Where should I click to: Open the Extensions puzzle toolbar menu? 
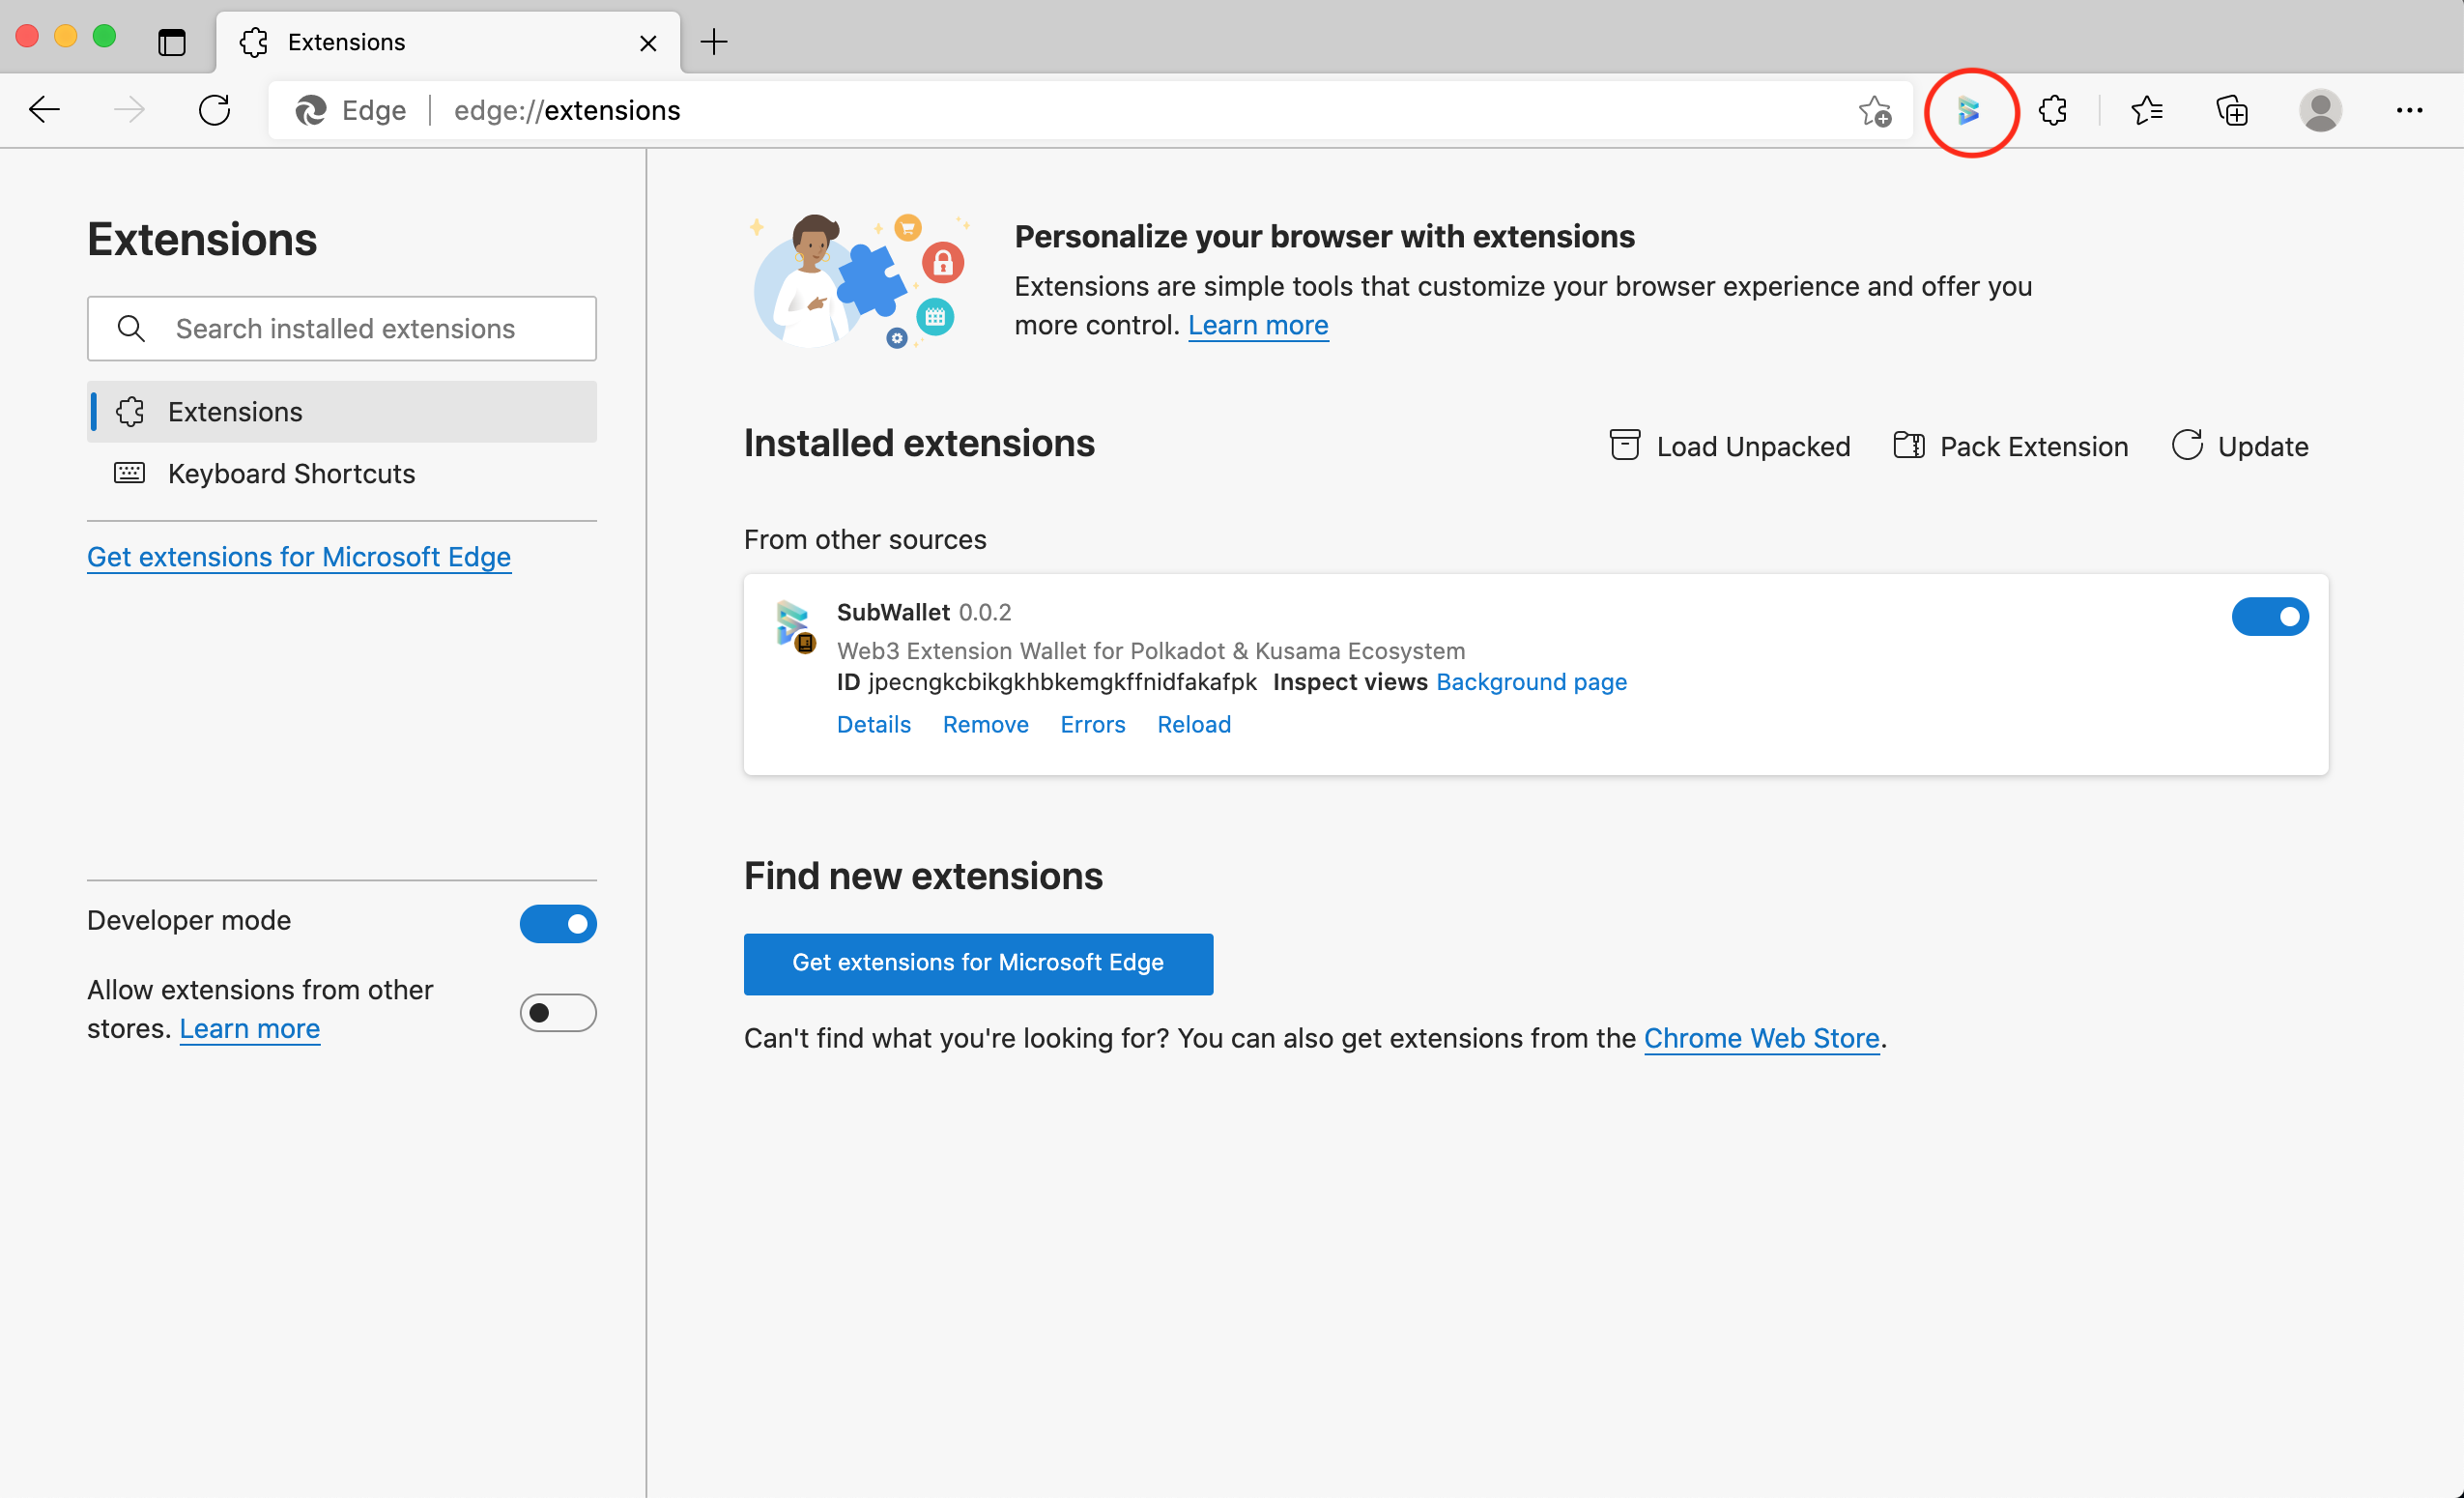(2053, 110)
